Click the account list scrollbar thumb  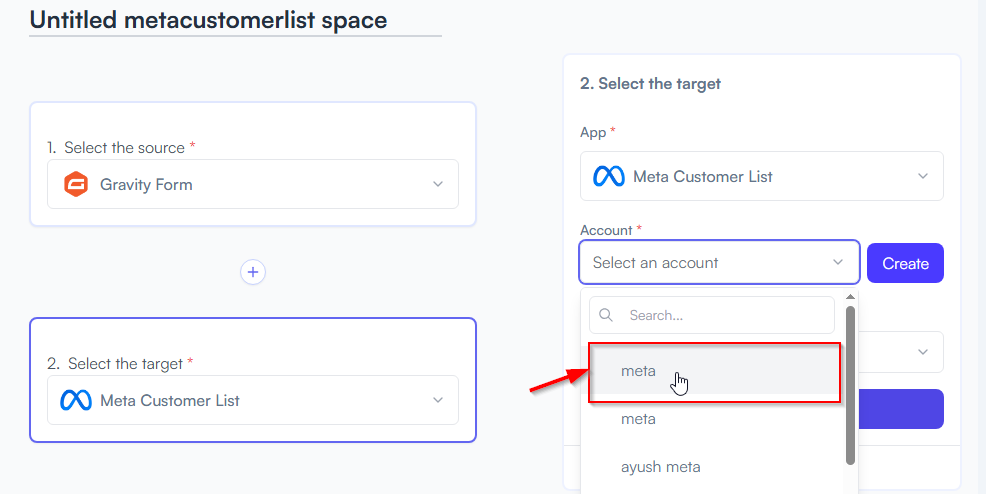click(850, 385)
